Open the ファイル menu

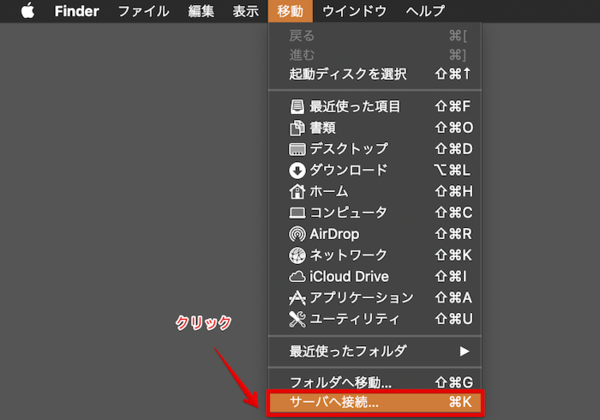[x=143, y=11]
